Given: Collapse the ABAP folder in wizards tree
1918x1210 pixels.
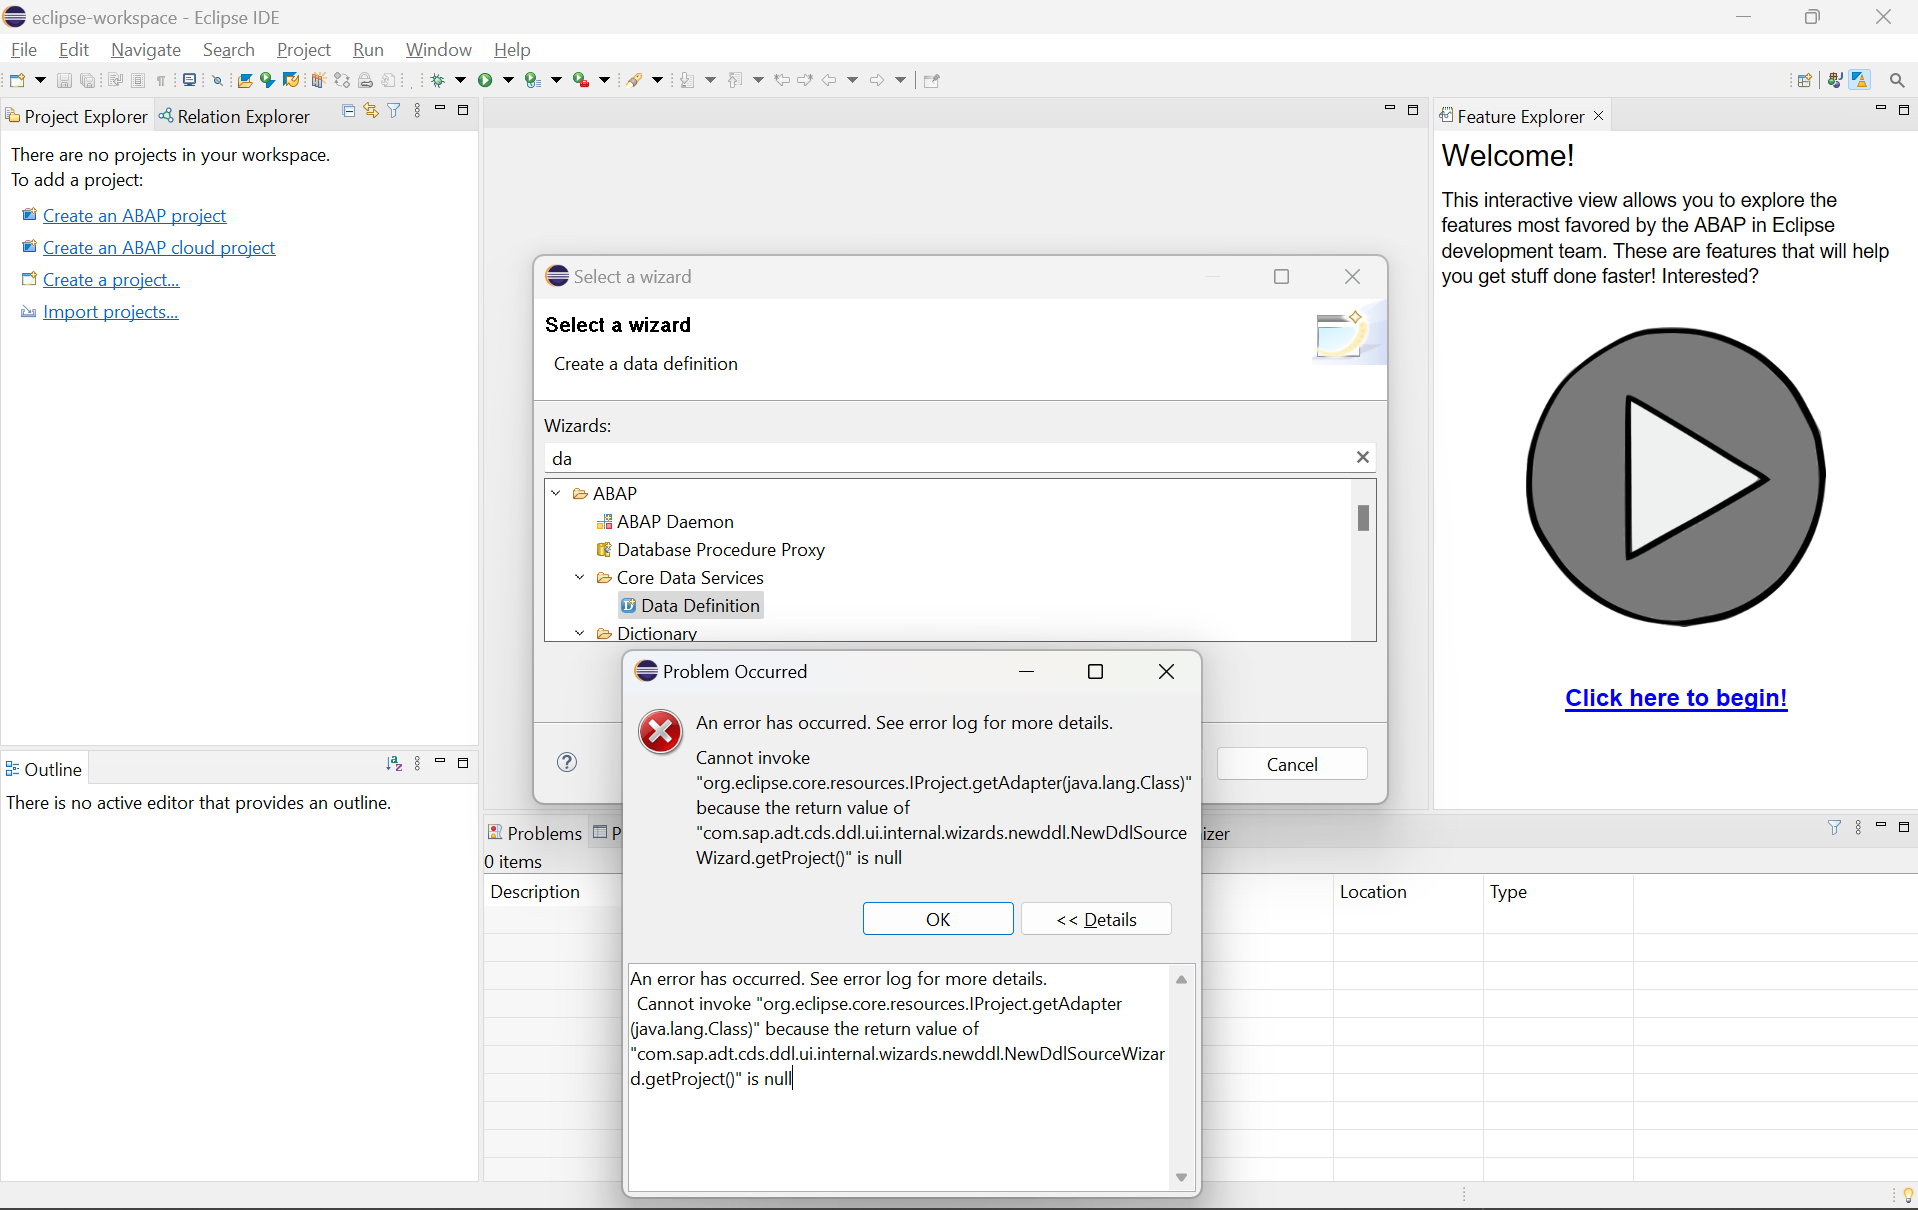Looking at the screenshot, I should (x=556, y=493).
